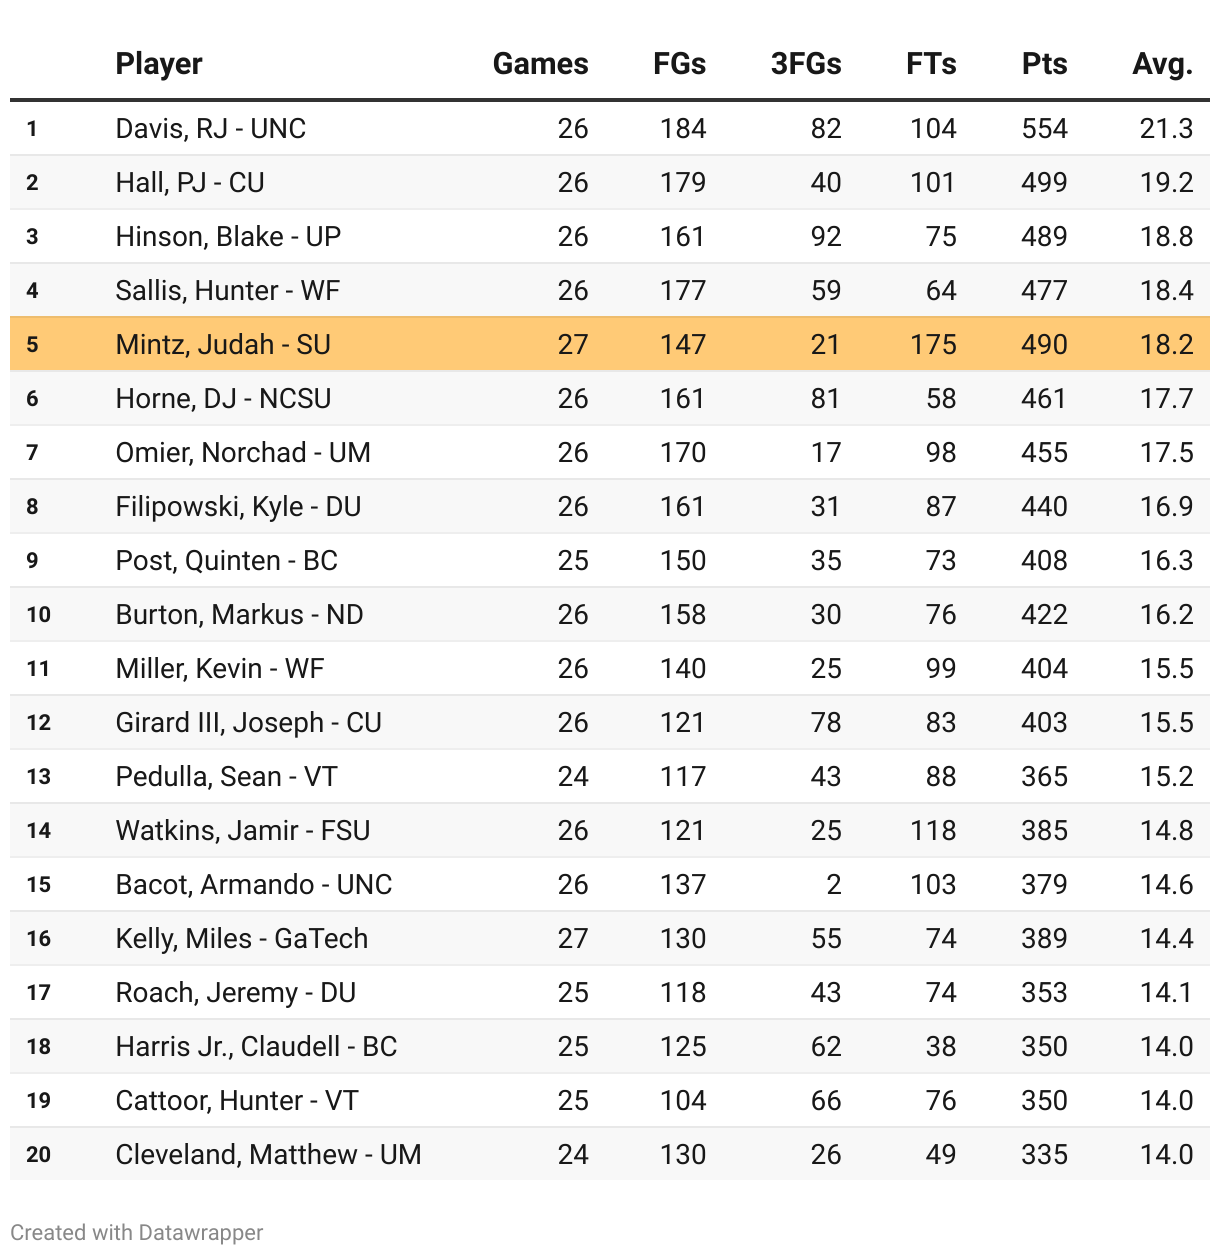Viewport: 1220px width, 1256px height.
Task: Click rank number 20 in last row
Action: (x=38, y=1154)
